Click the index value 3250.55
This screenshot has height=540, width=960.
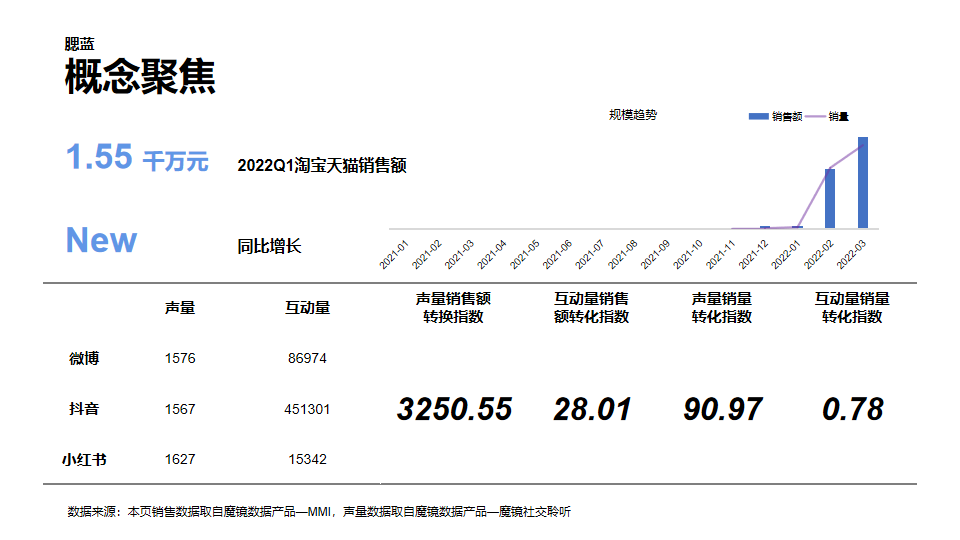(x=454, y=409)
